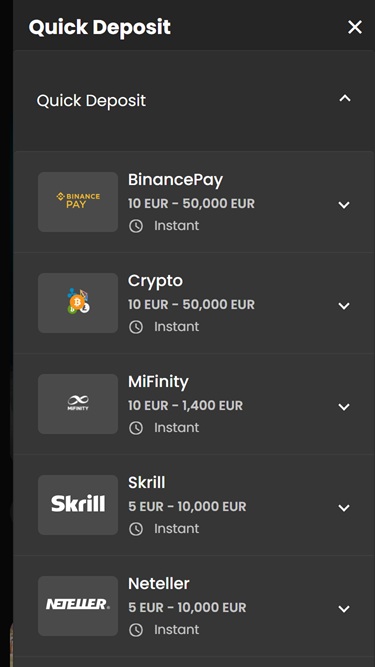Image resolution: width=375 pixels, height=667 pixels.
Task: Click the MiFinity infinity logo tile
Action: pyautogui.click(x=78, y=404)
